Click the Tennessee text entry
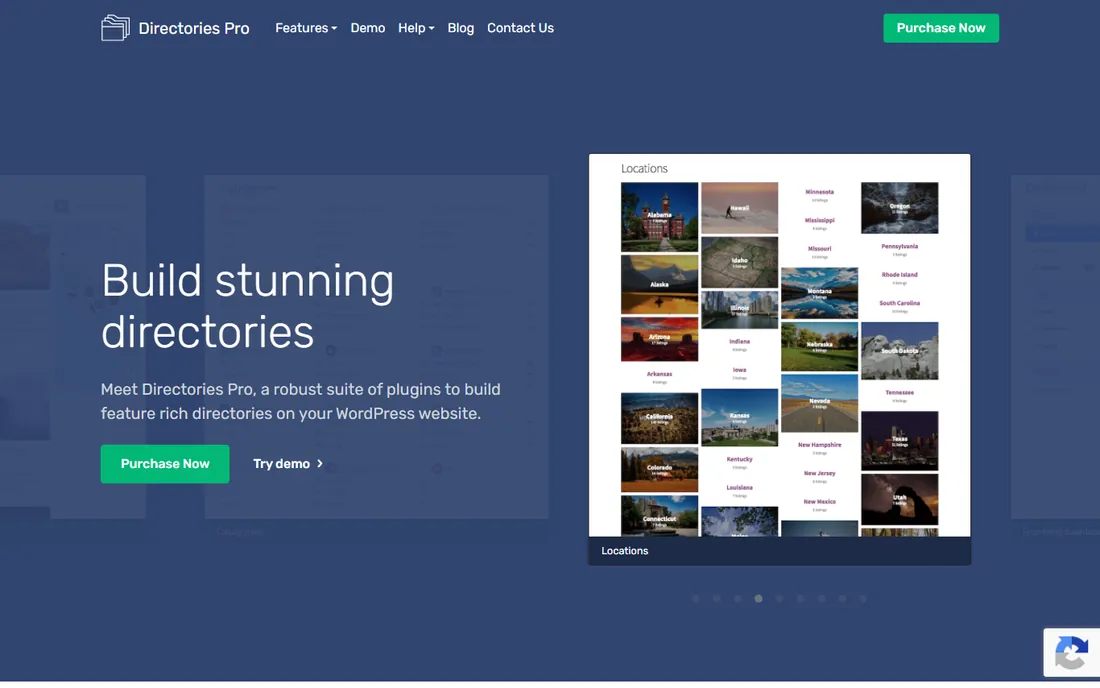1100x688 pixels. pyautogui.click(x=899, y=393)
